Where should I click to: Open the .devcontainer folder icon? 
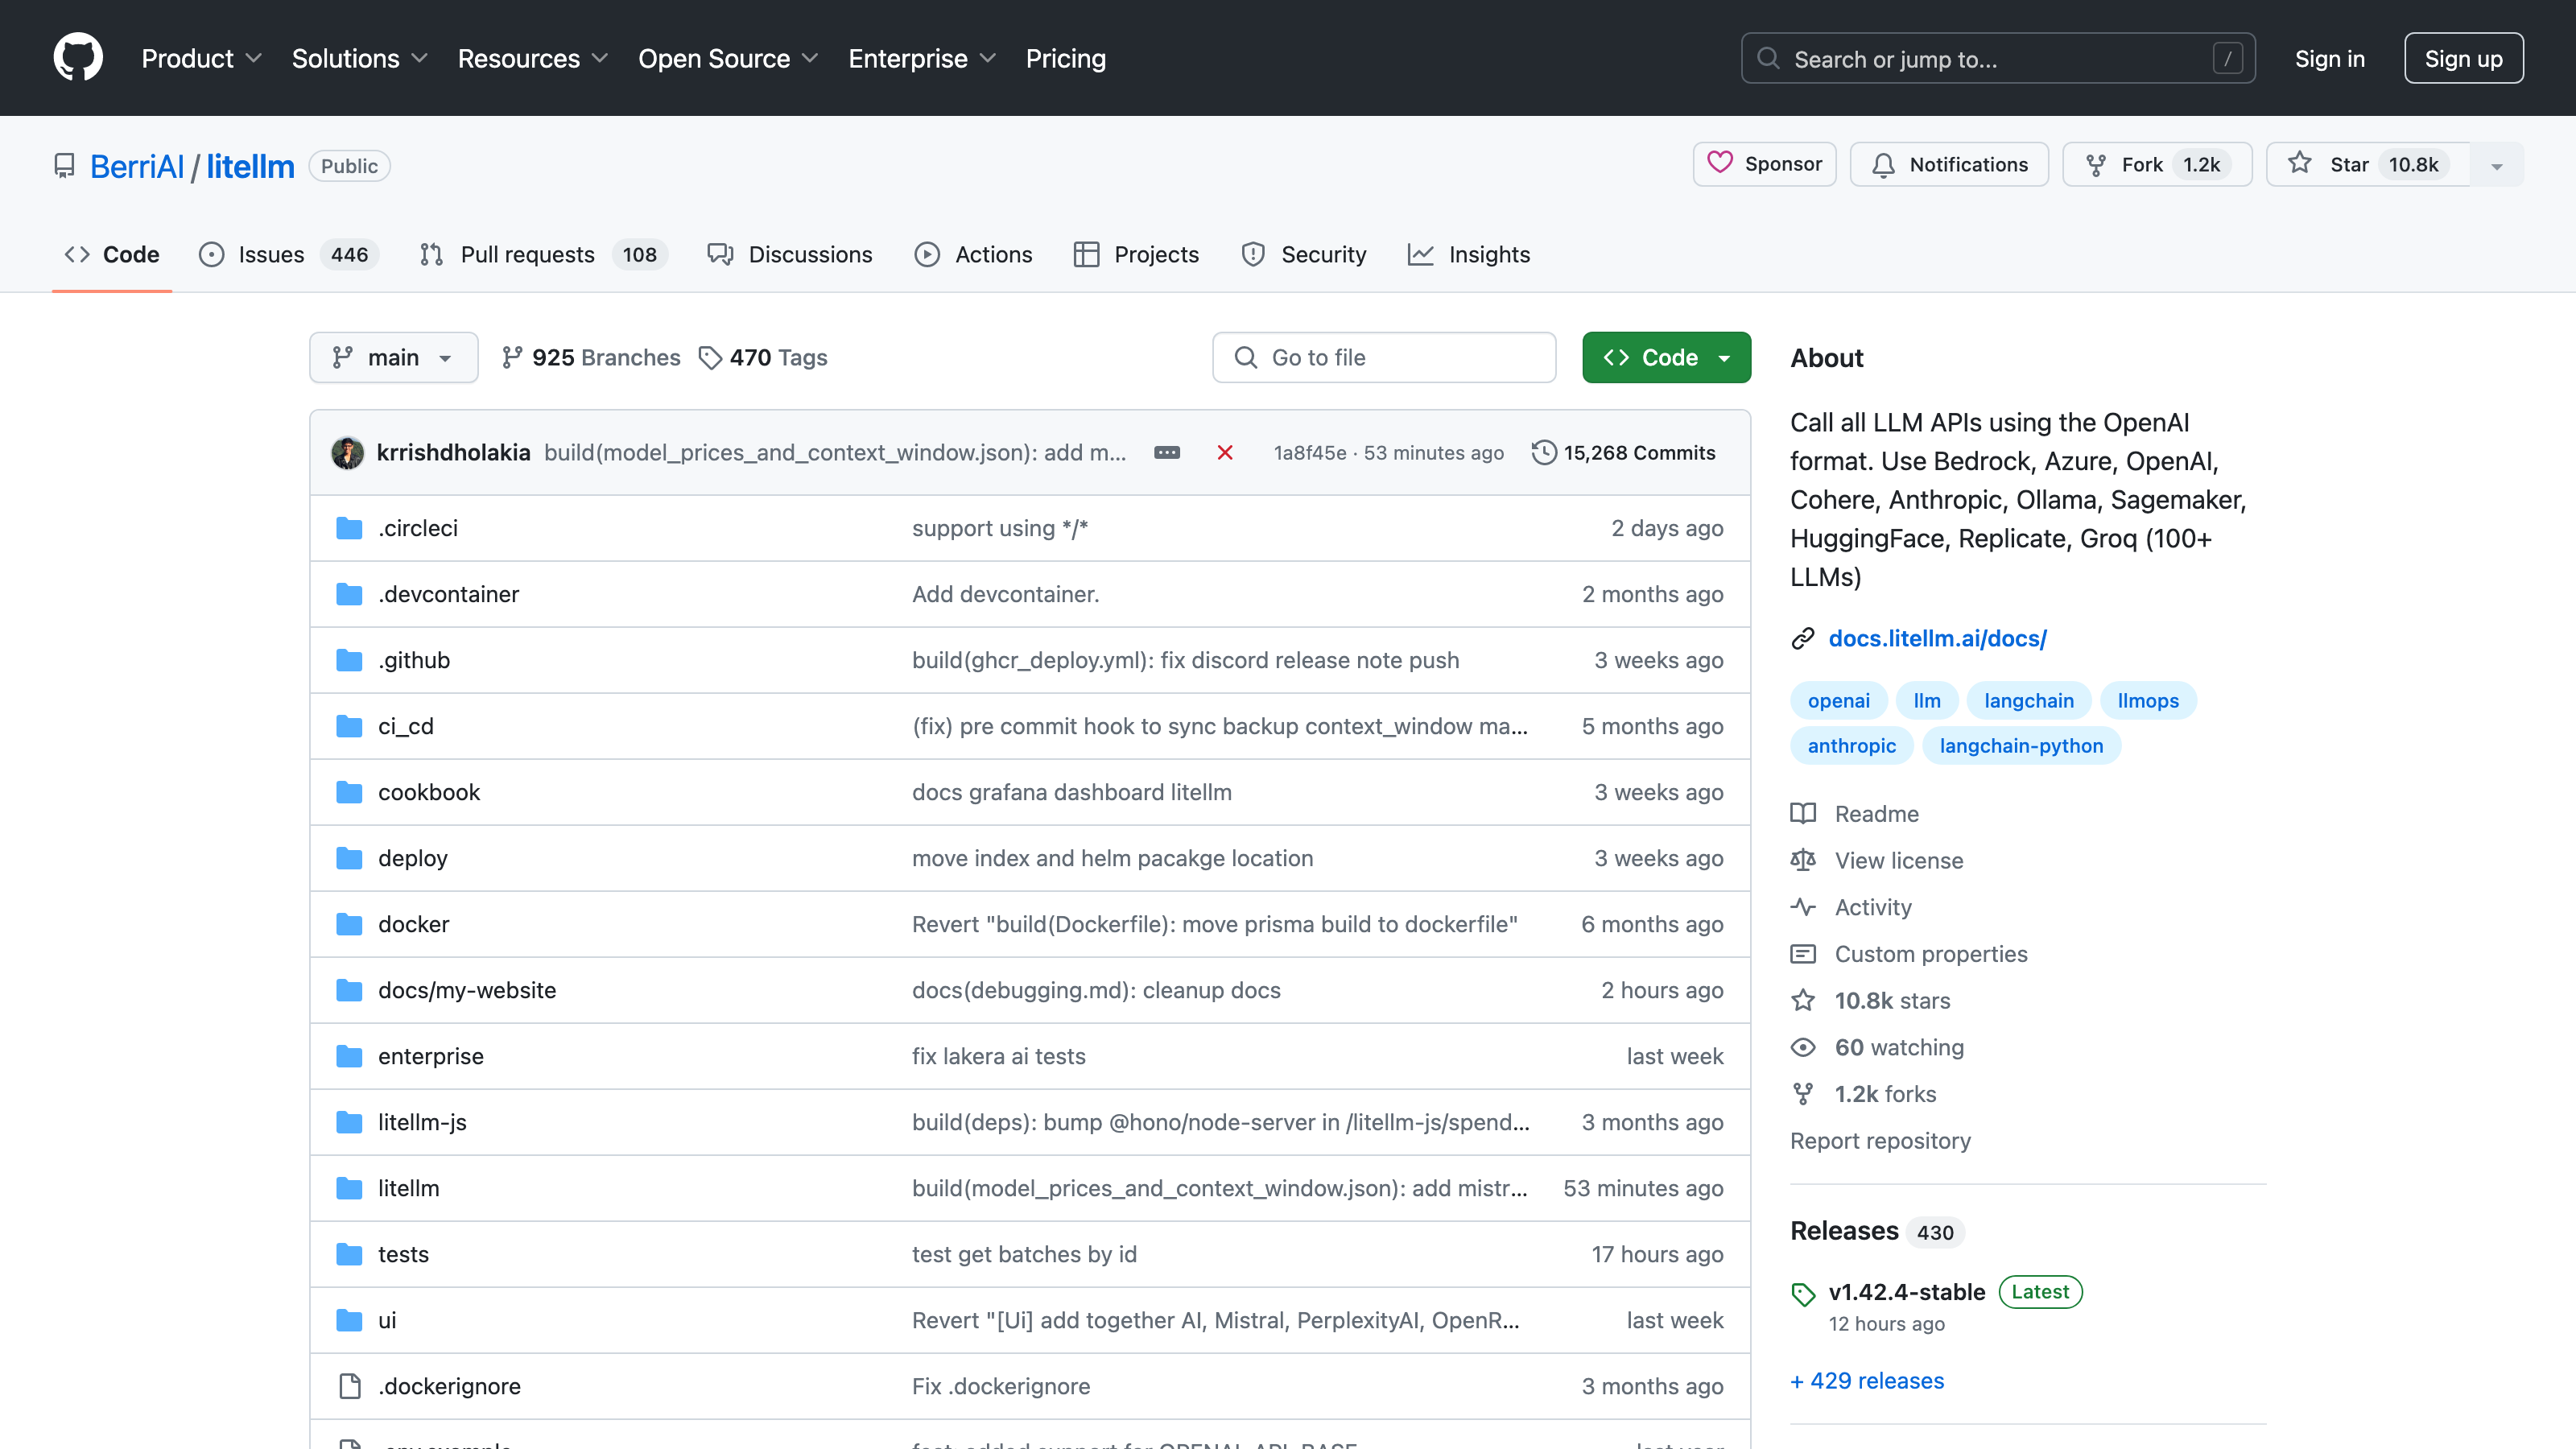click(x=349, y=594)
